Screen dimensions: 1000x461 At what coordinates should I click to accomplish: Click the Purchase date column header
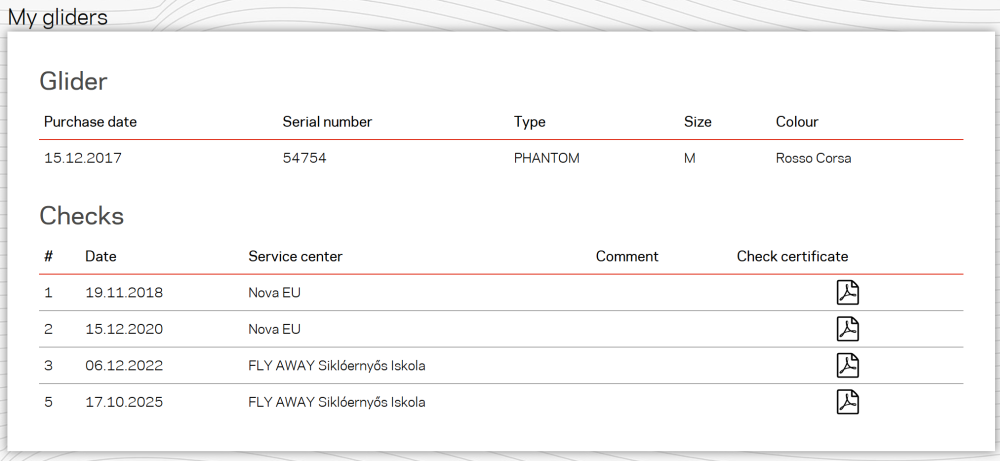click(90, 122)
